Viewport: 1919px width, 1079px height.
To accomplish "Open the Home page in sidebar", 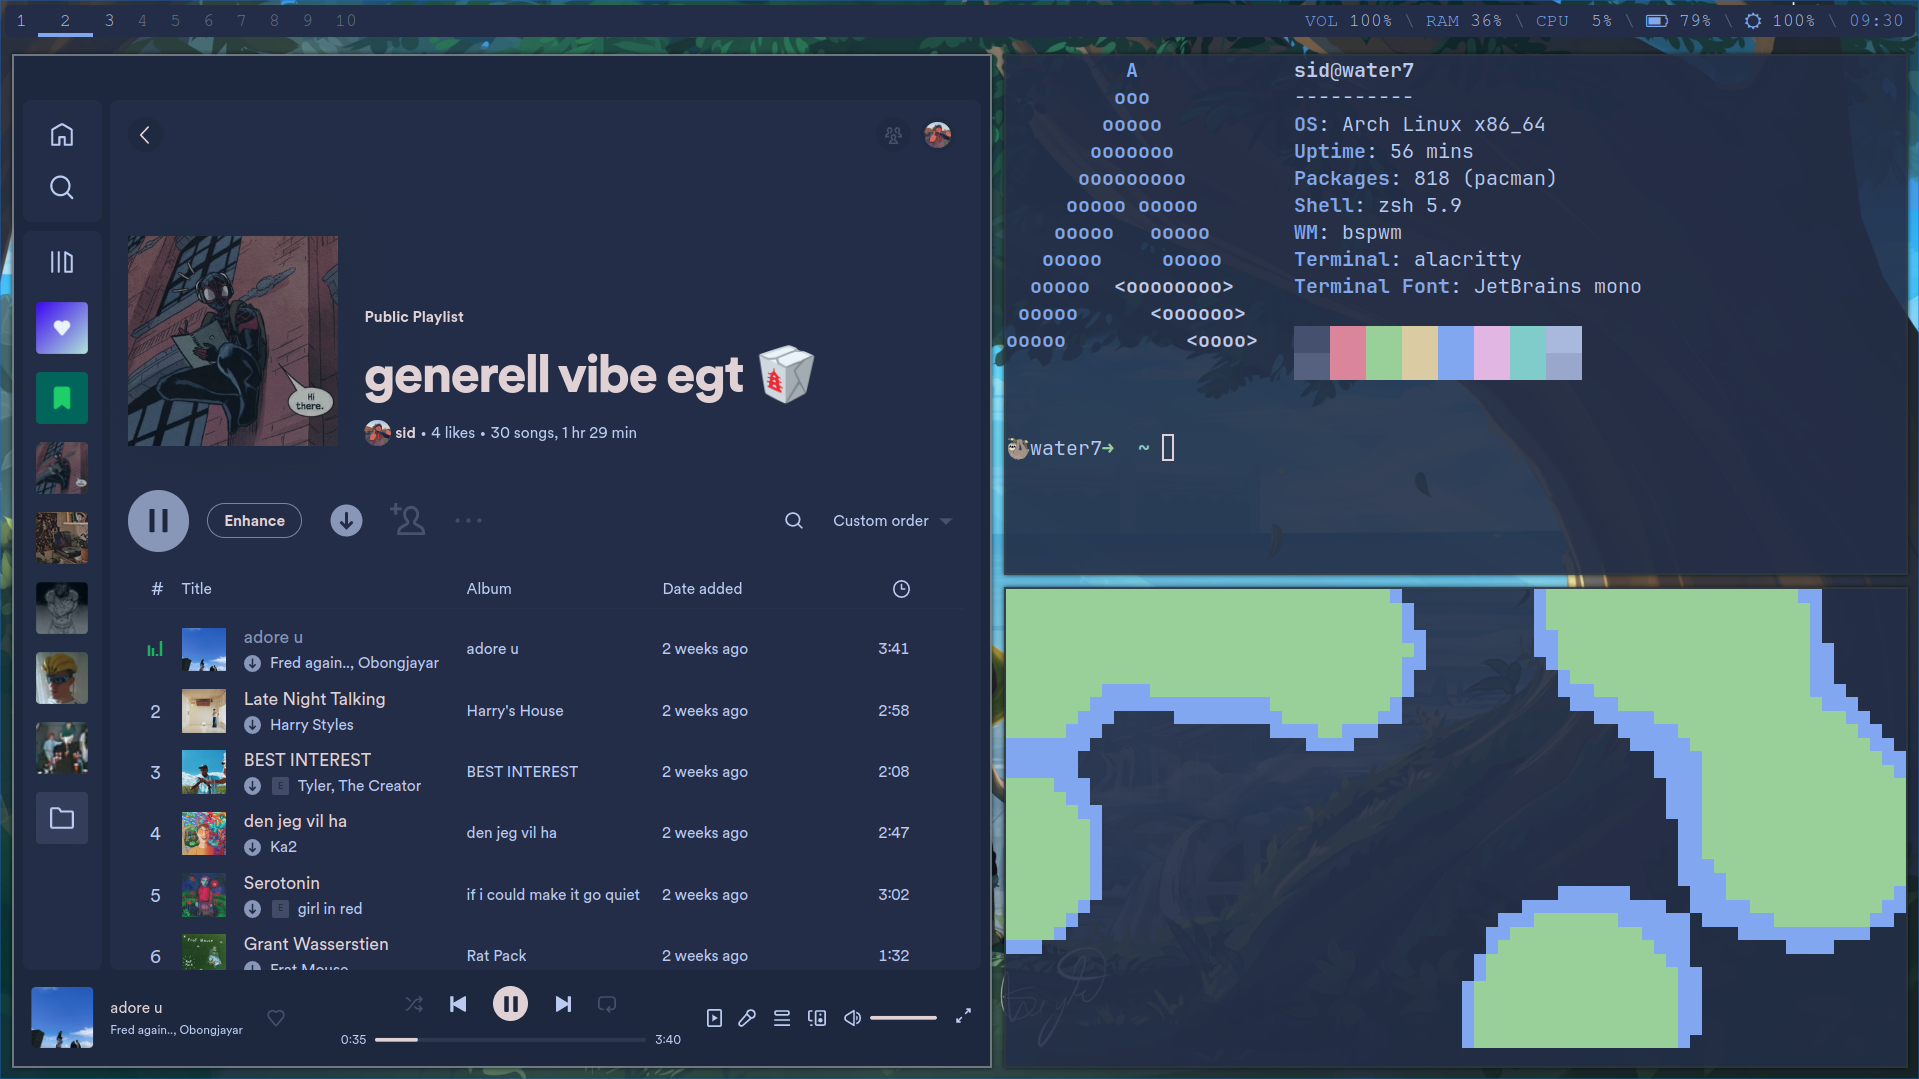I will (x=62, y=135).
